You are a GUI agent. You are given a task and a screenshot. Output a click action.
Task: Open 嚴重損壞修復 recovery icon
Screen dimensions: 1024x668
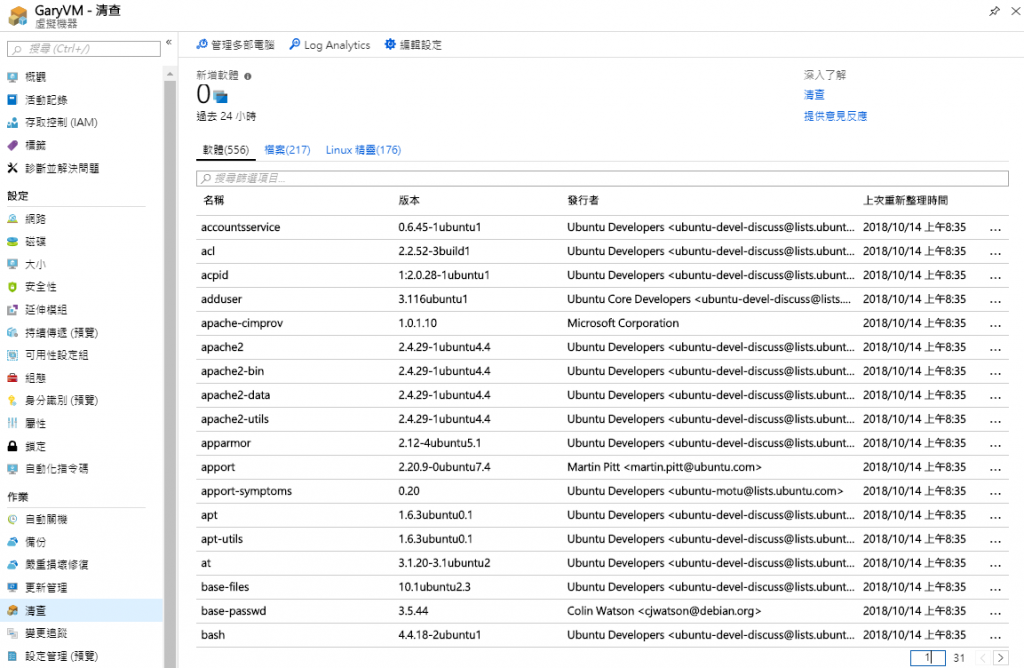click(12, 565)
